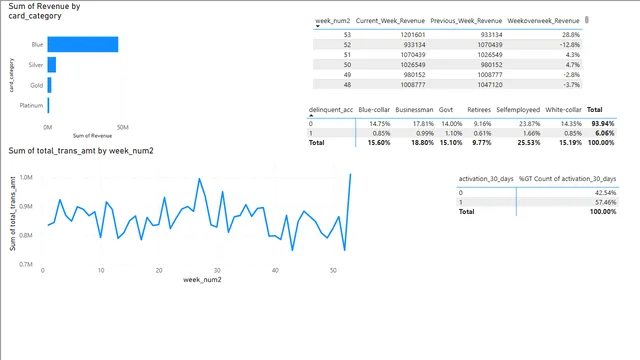This screenshot has width=640, height=360.
Task: Click the 1.0M y-axis label
Action: 26,177
